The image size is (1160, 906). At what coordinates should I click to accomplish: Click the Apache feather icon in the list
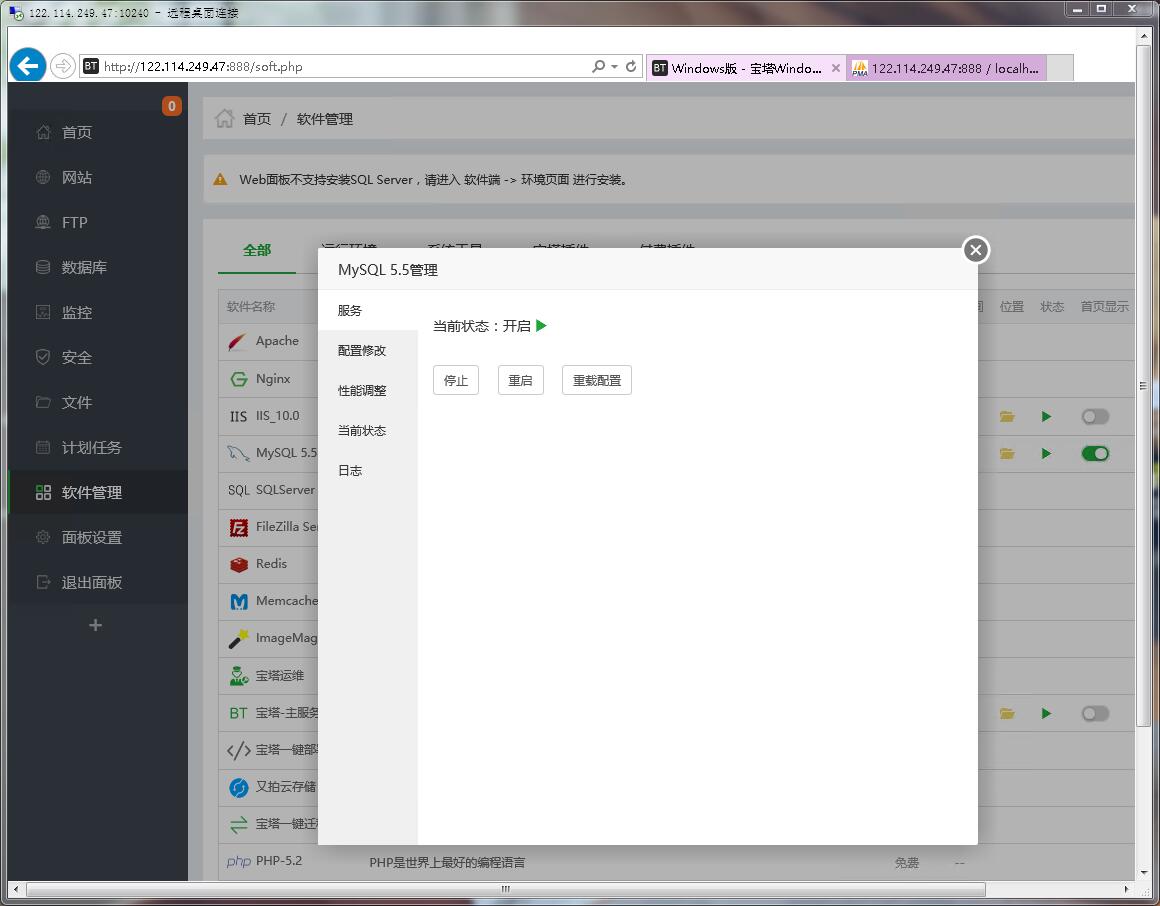pos(237,342)
